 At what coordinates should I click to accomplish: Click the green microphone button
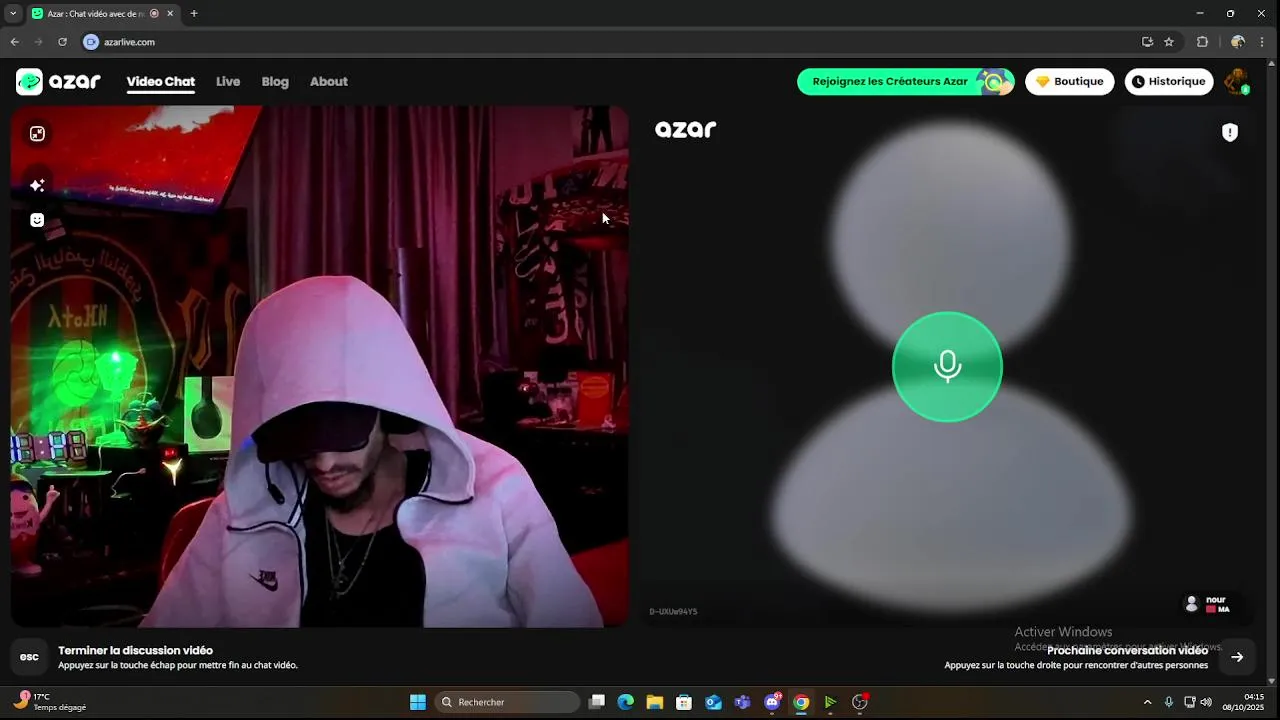947,367
